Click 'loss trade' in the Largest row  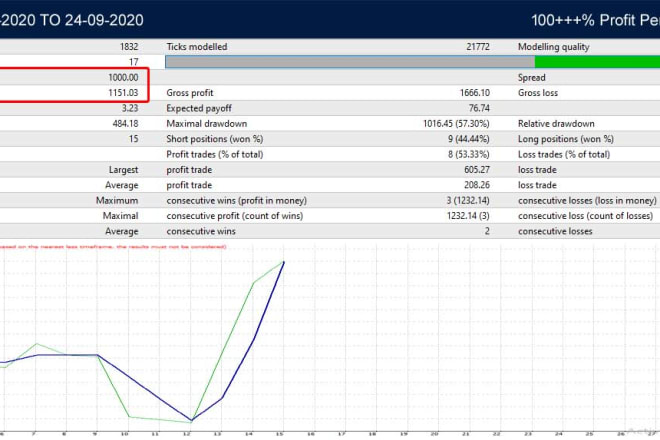point(537,170)
